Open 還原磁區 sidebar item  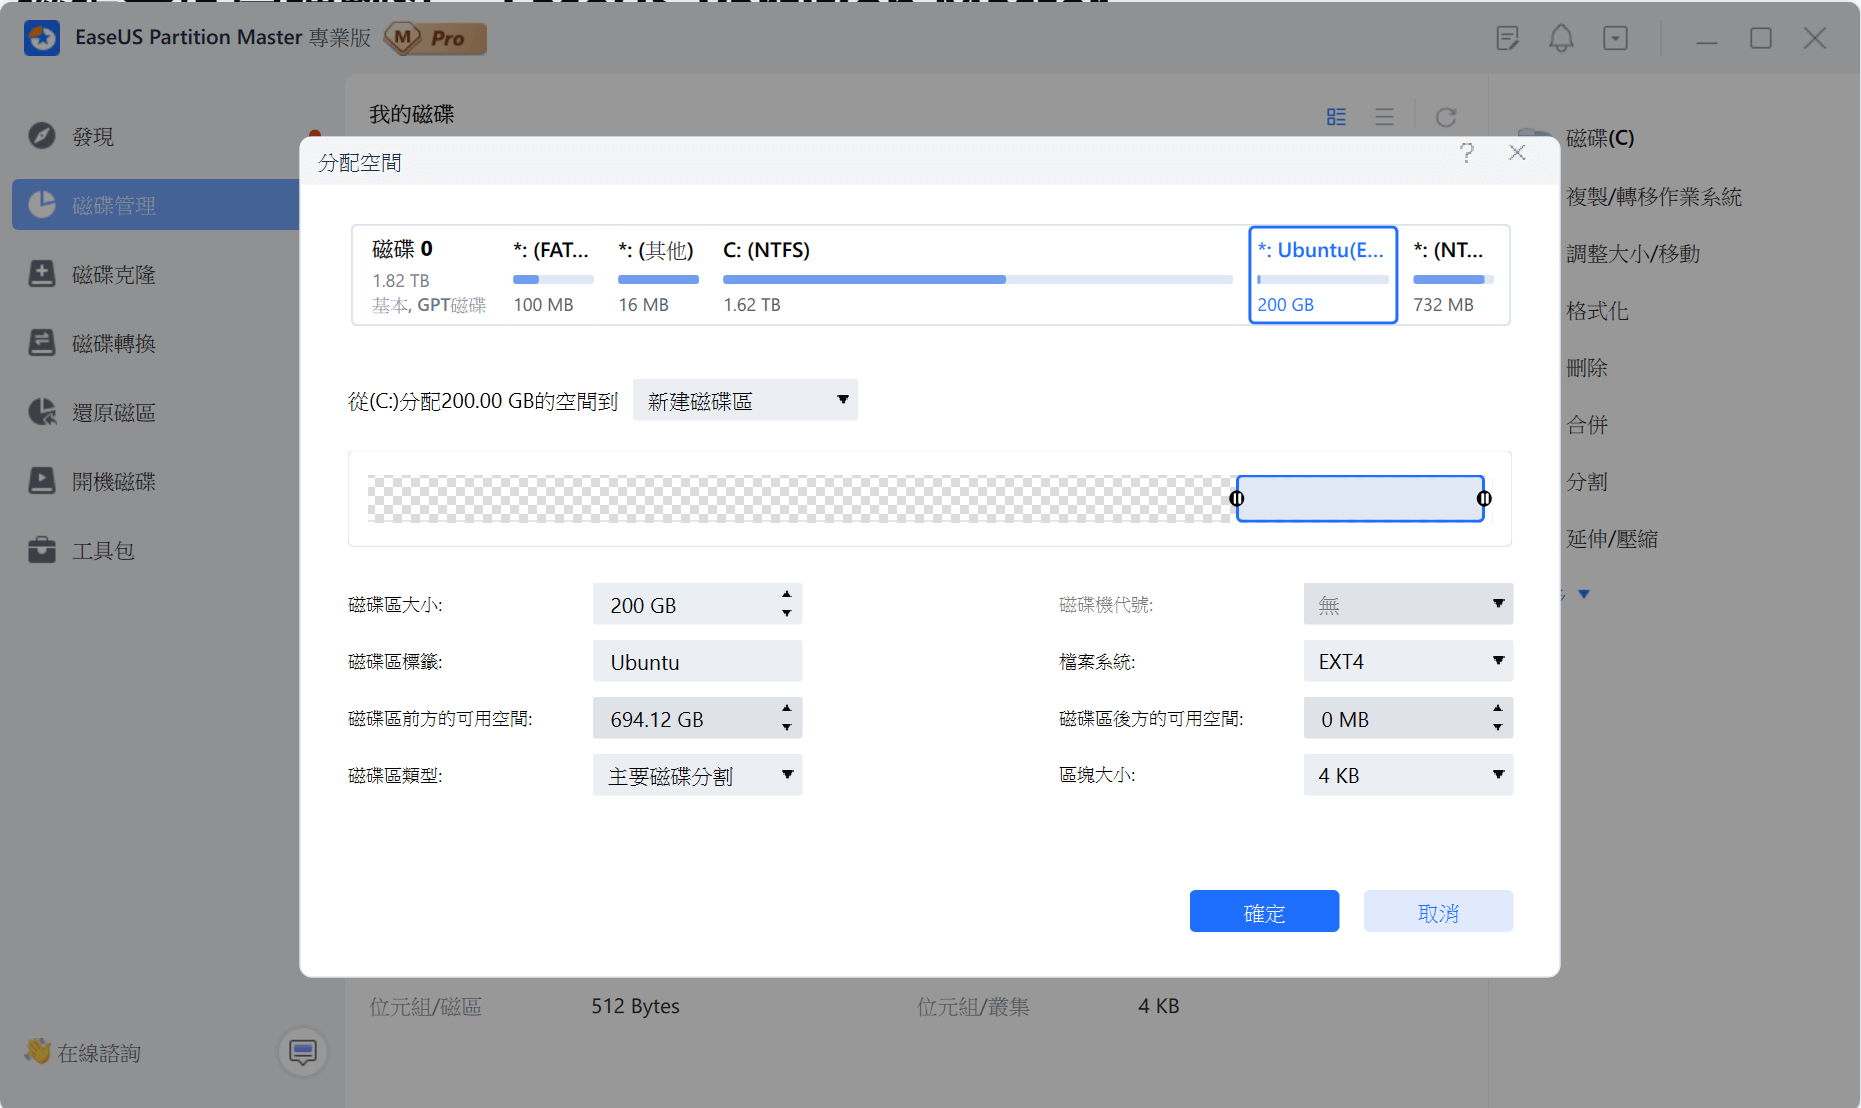point(113,412)
